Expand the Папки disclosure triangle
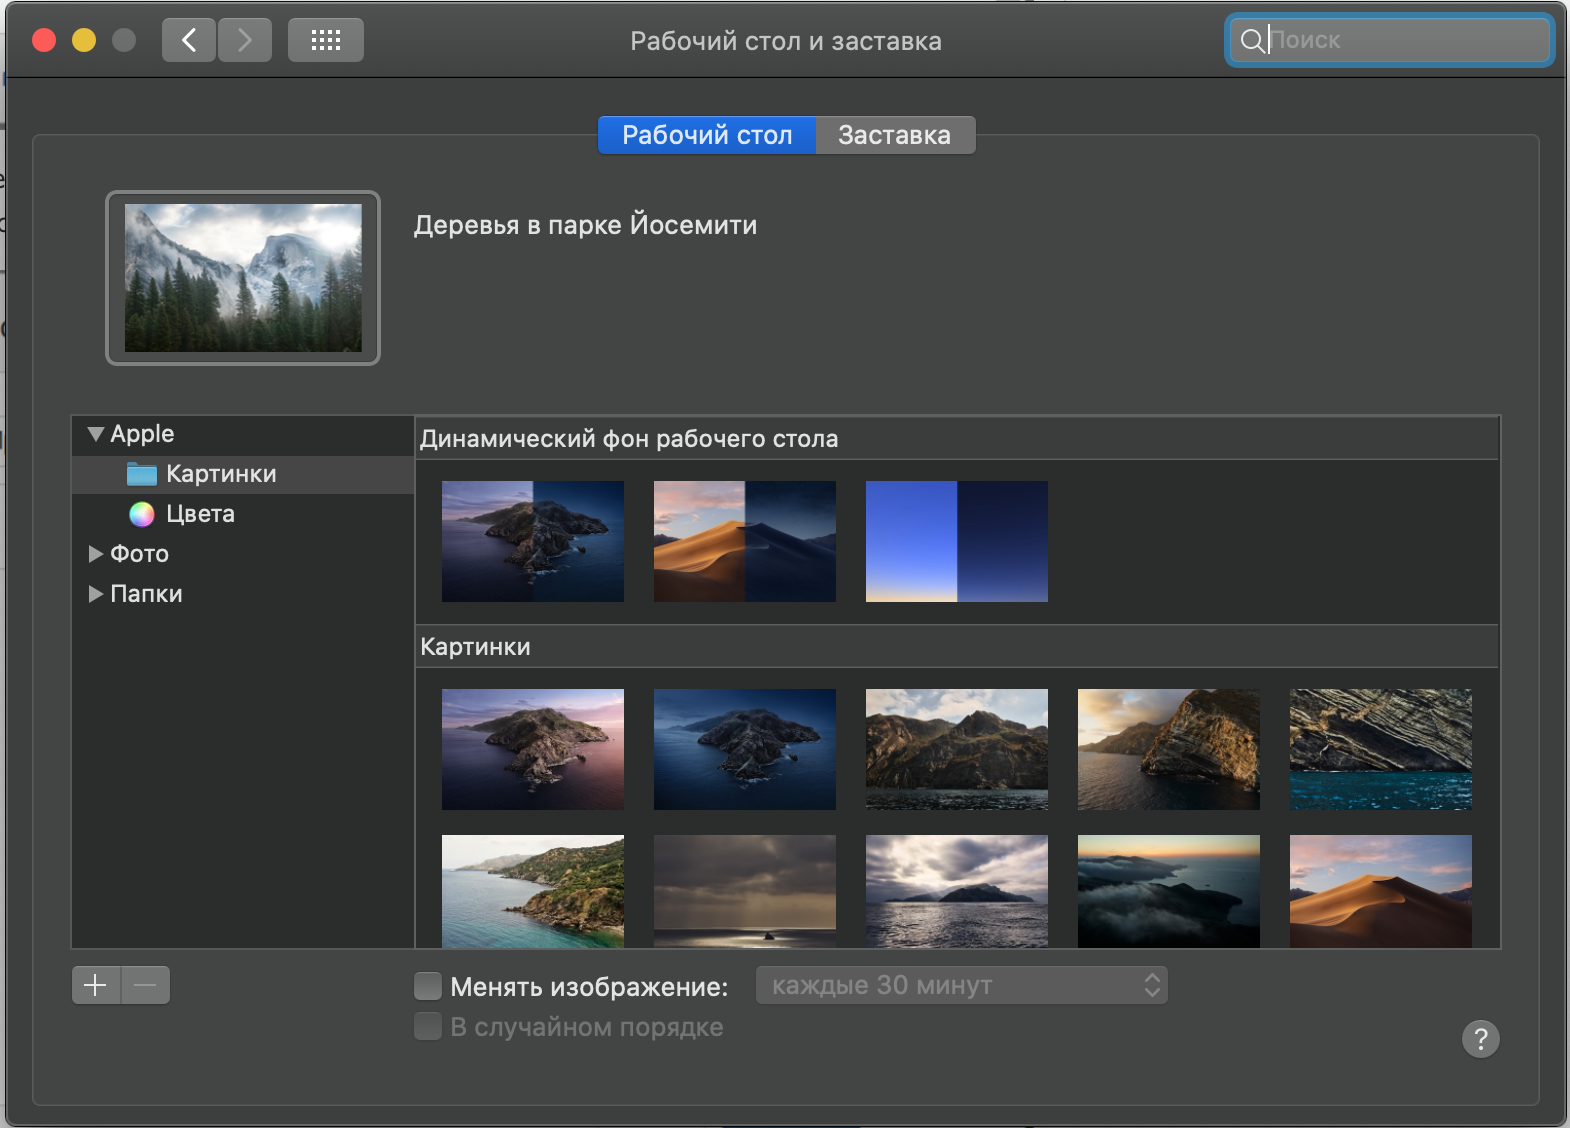1570x1128 pixels. pyautogui.click(x=96, y=594)
